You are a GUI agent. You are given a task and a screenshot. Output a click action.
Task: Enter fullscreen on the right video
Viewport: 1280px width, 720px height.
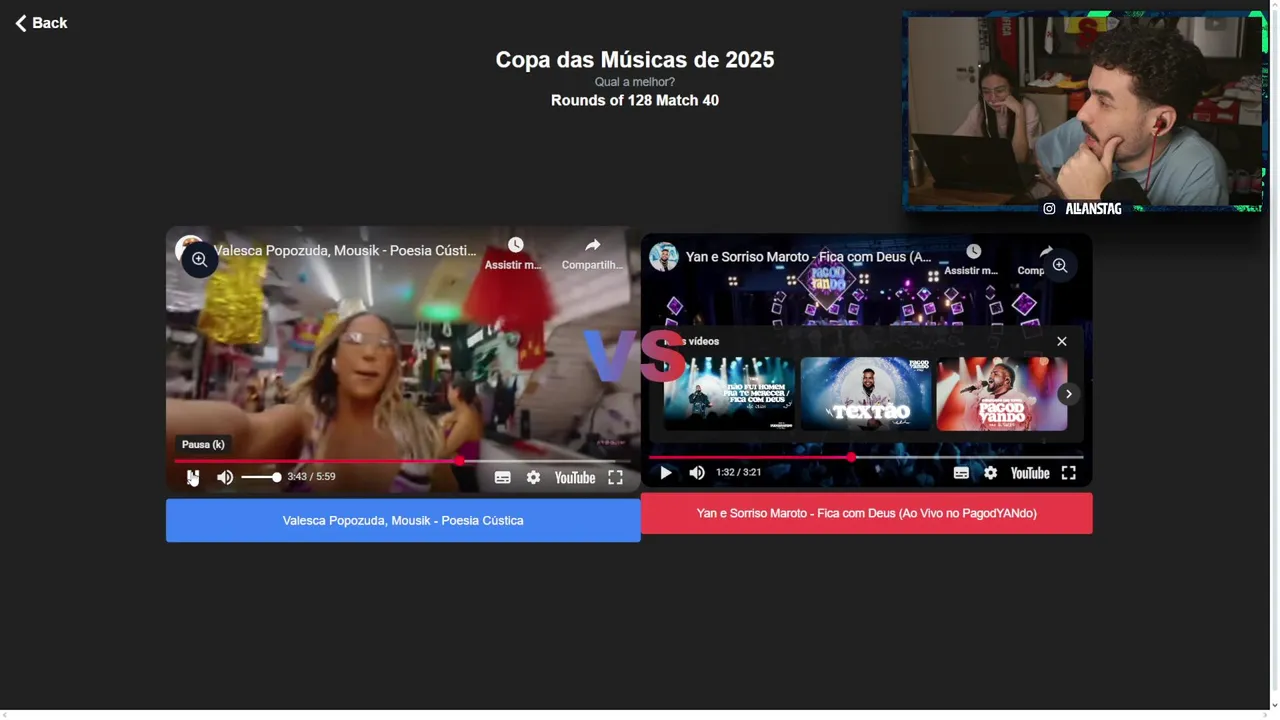pyautogui.click(x=1069, y=473)
